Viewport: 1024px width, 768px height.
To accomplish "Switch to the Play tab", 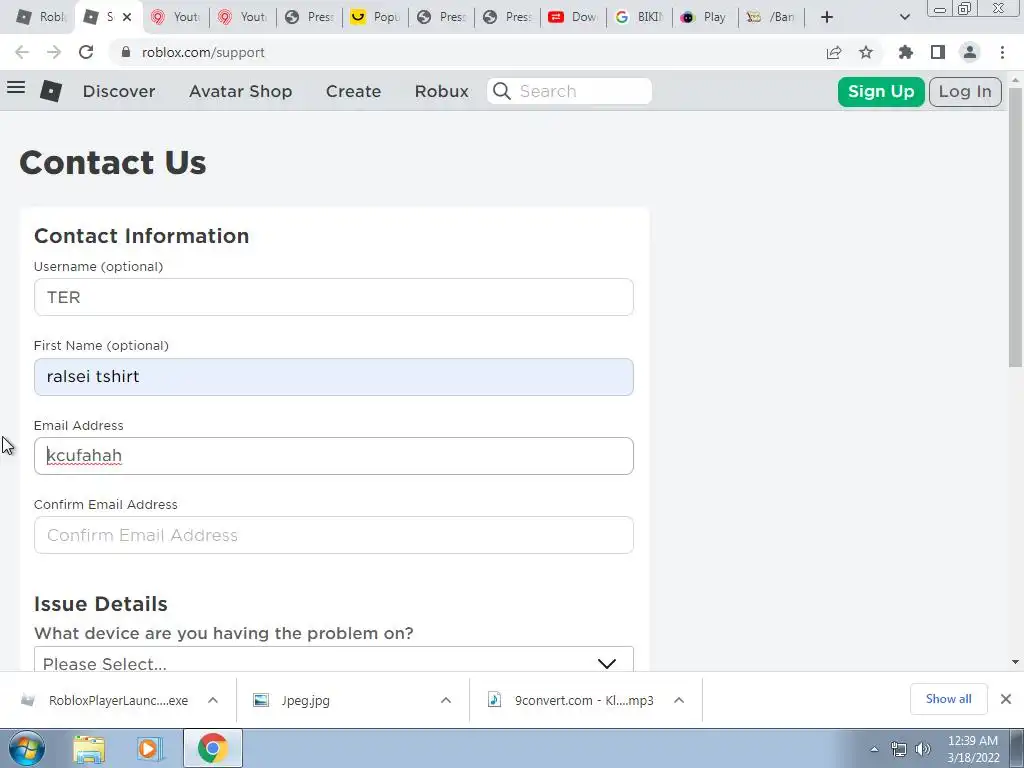I will 707,17.
